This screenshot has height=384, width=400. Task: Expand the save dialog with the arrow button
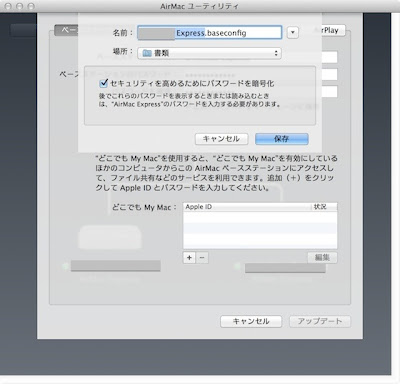click(x=293, y=32)
